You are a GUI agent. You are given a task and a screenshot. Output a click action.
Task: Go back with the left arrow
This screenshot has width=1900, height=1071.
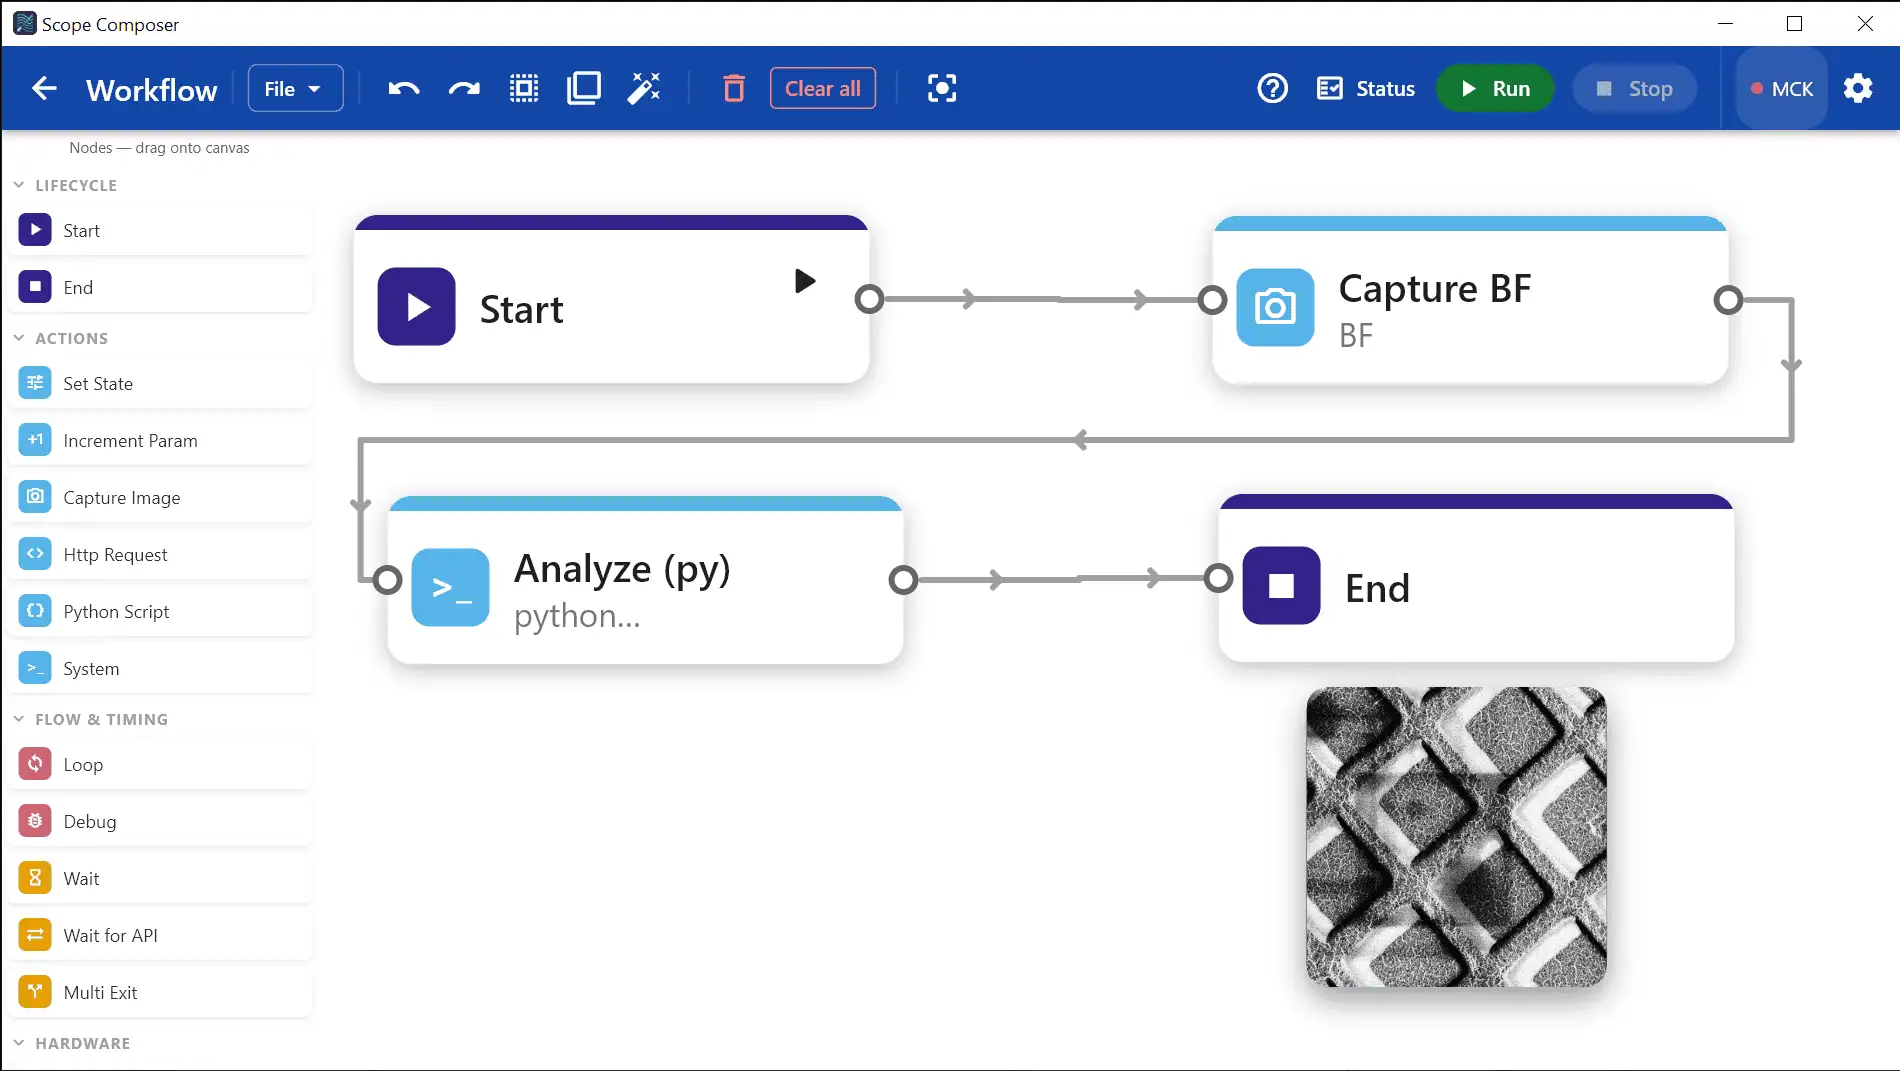coord(44,89)
